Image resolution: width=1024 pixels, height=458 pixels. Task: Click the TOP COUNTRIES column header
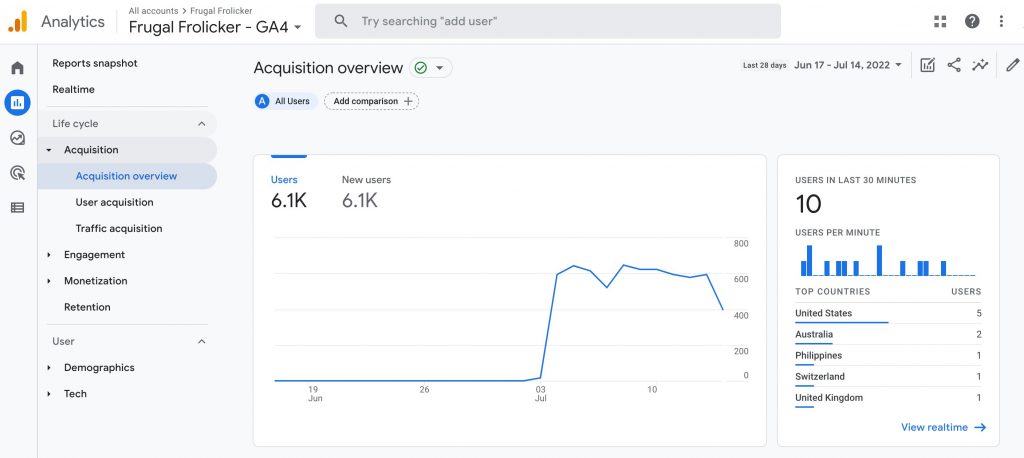click(x=833, y=292)
